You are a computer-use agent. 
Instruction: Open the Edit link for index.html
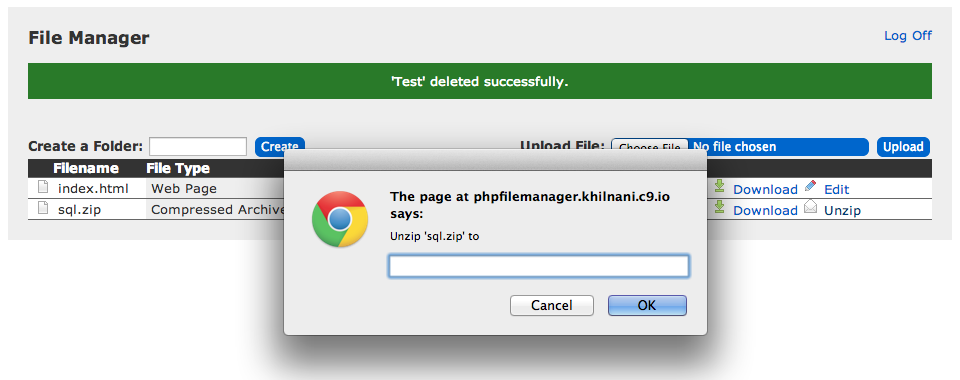[836, 190]
